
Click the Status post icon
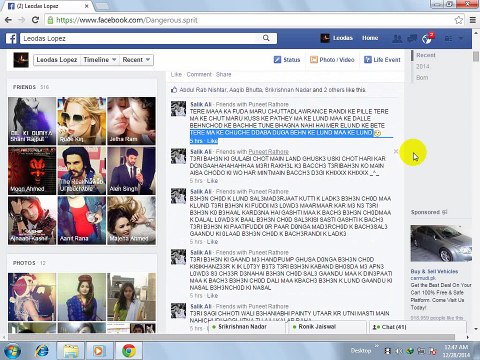(x=277, y=60)
